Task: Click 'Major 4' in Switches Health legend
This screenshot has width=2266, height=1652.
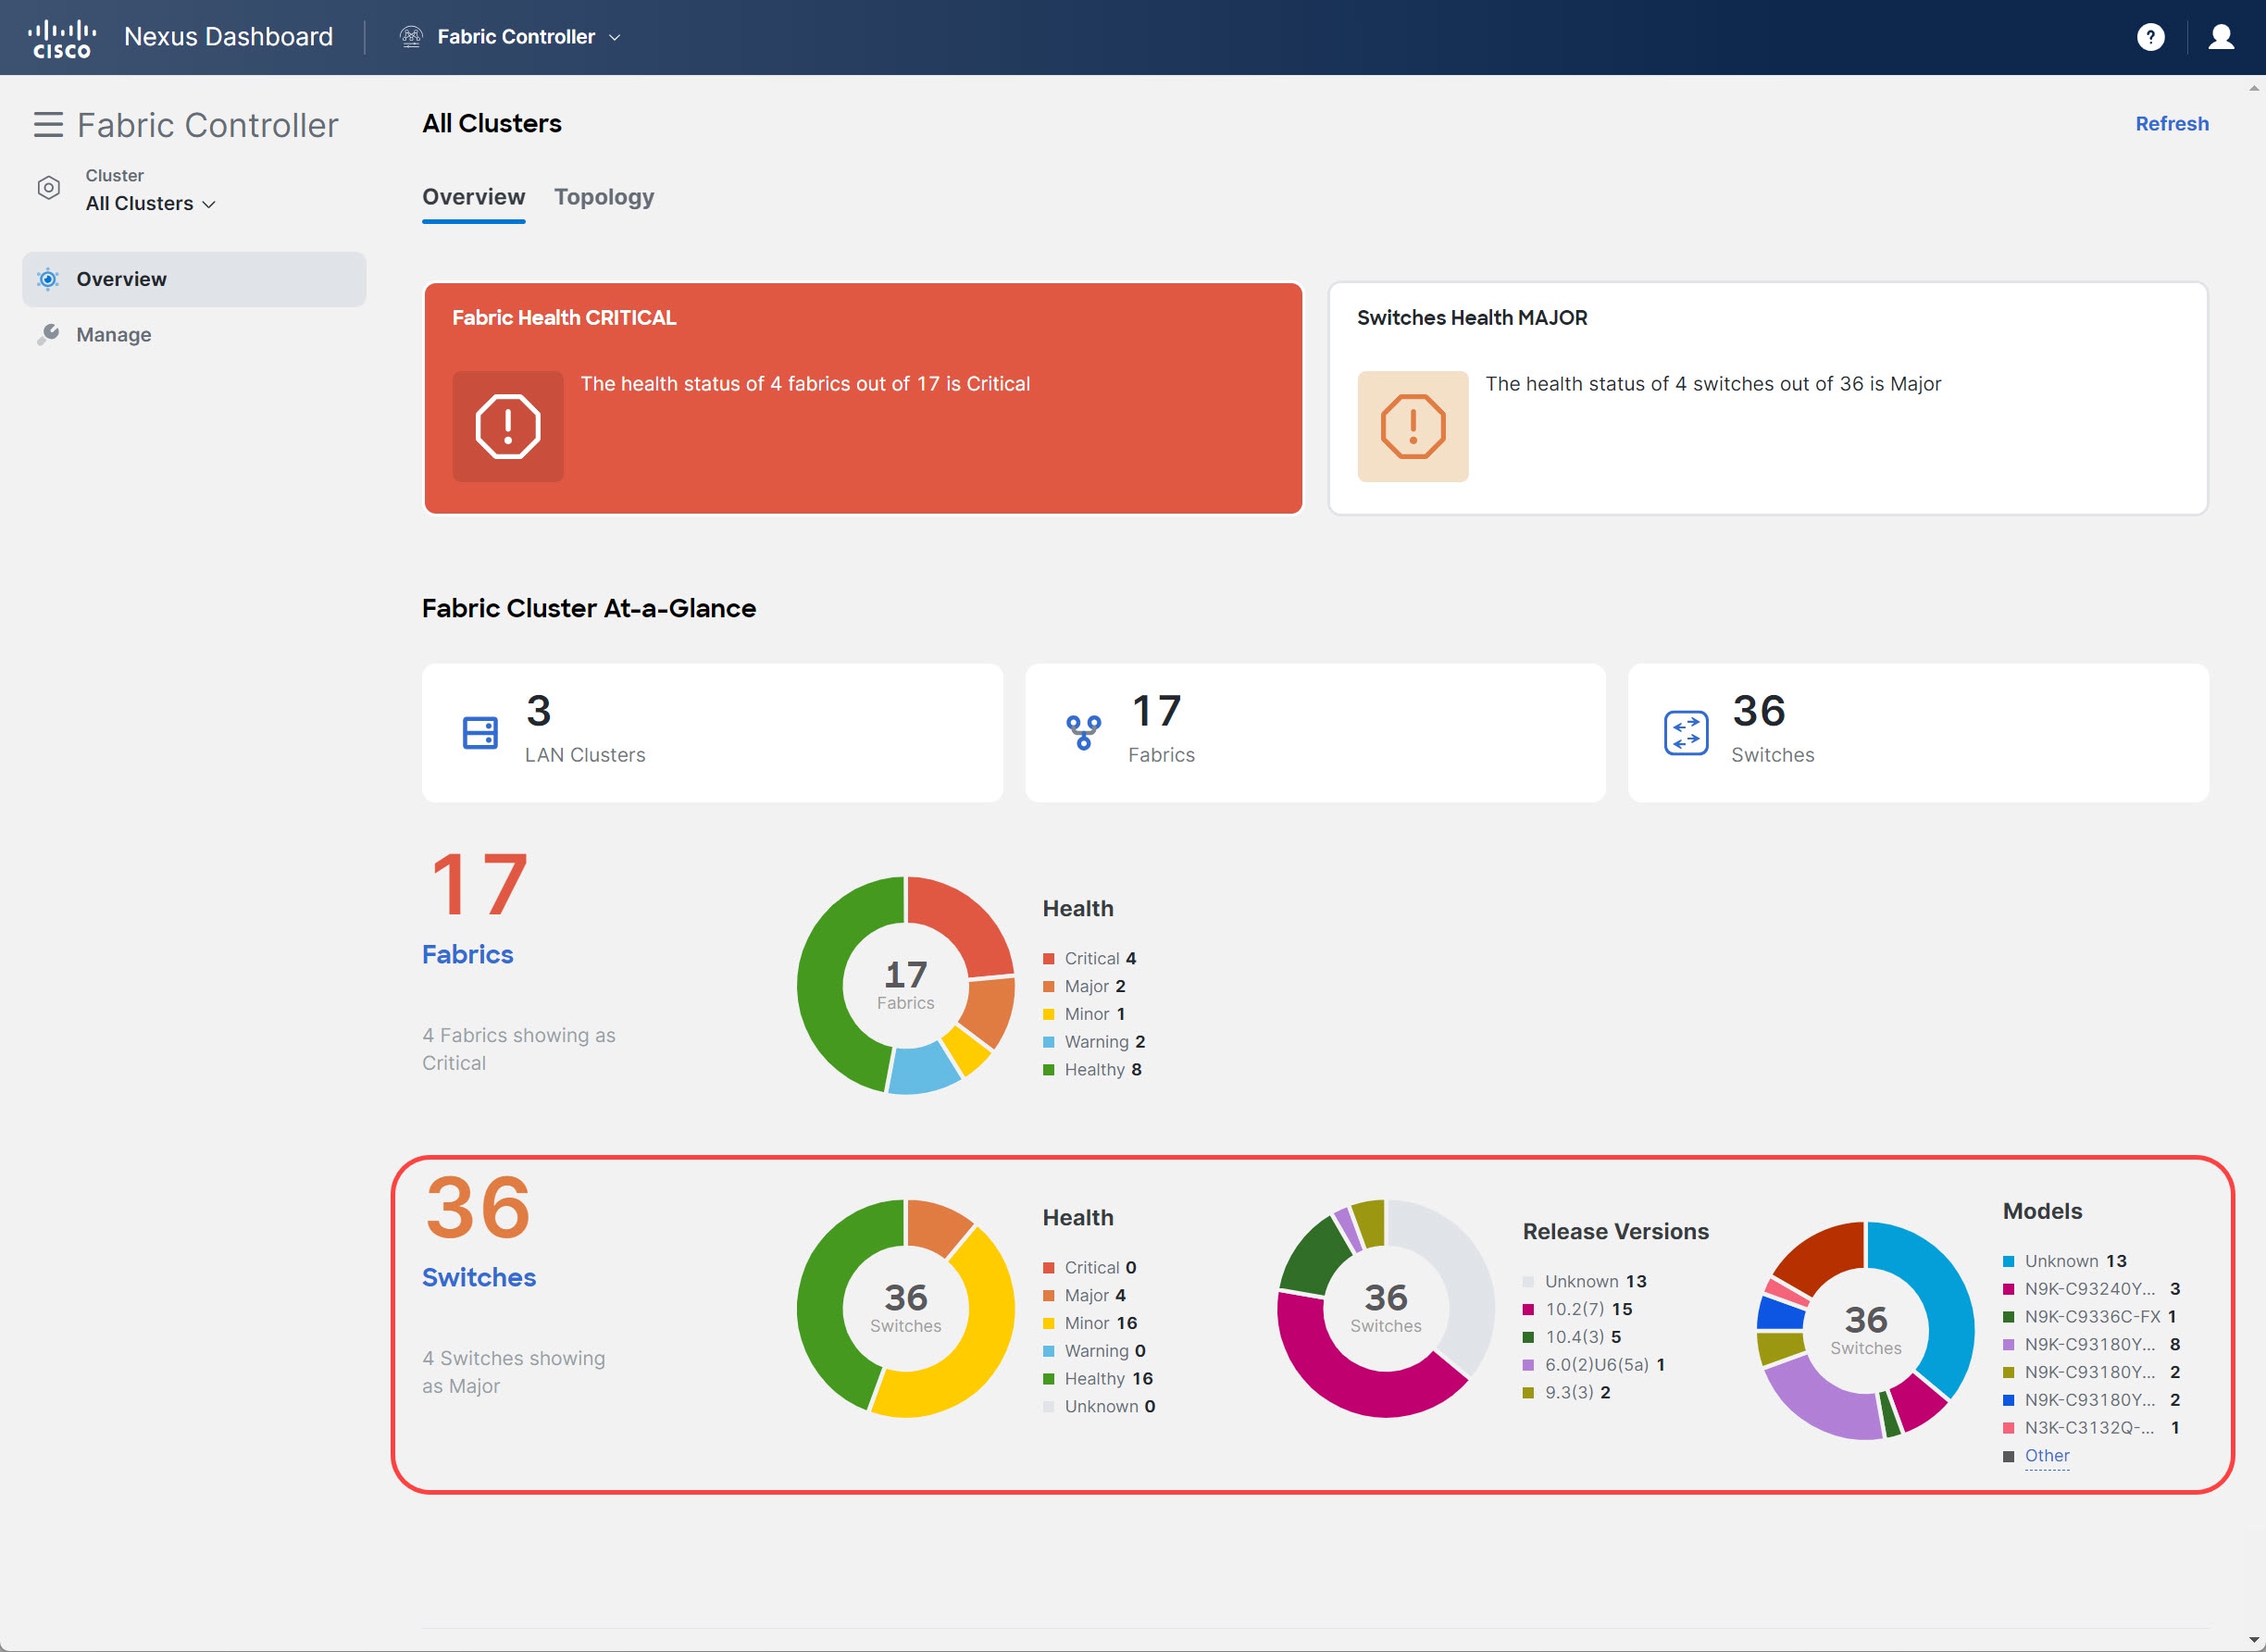Action: [x=1085, y=1296]
